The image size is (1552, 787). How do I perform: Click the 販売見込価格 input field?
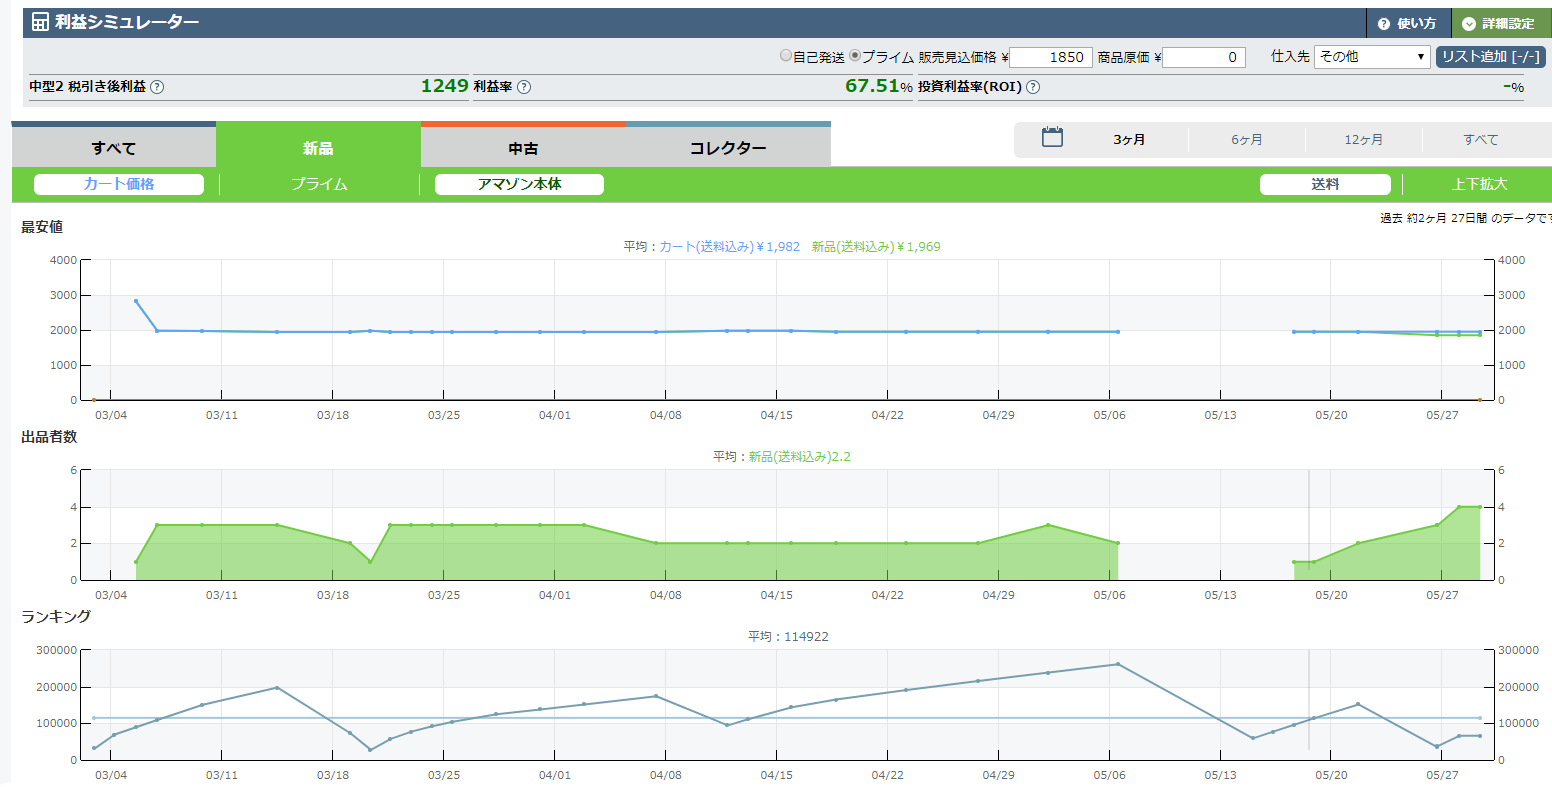(1051, 57)
